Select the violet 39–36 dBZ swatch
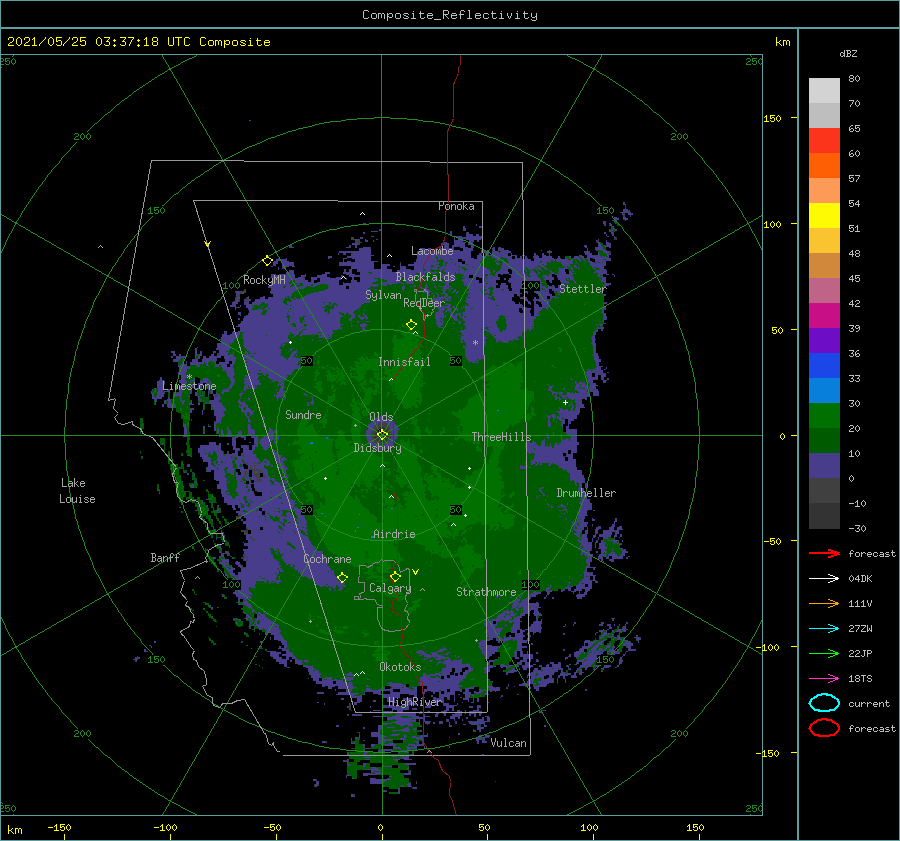 click(824, 340)
